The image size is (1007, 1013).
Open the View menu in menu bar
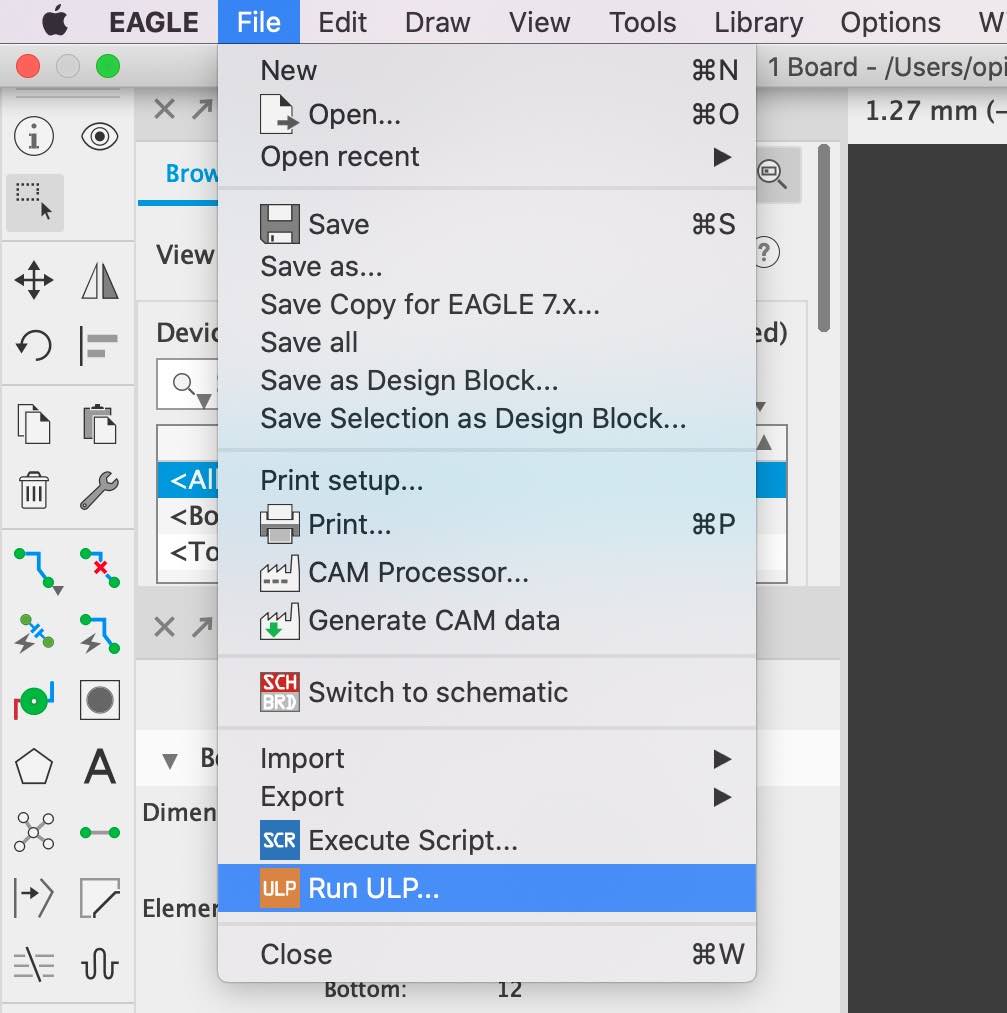pos(539,22)
